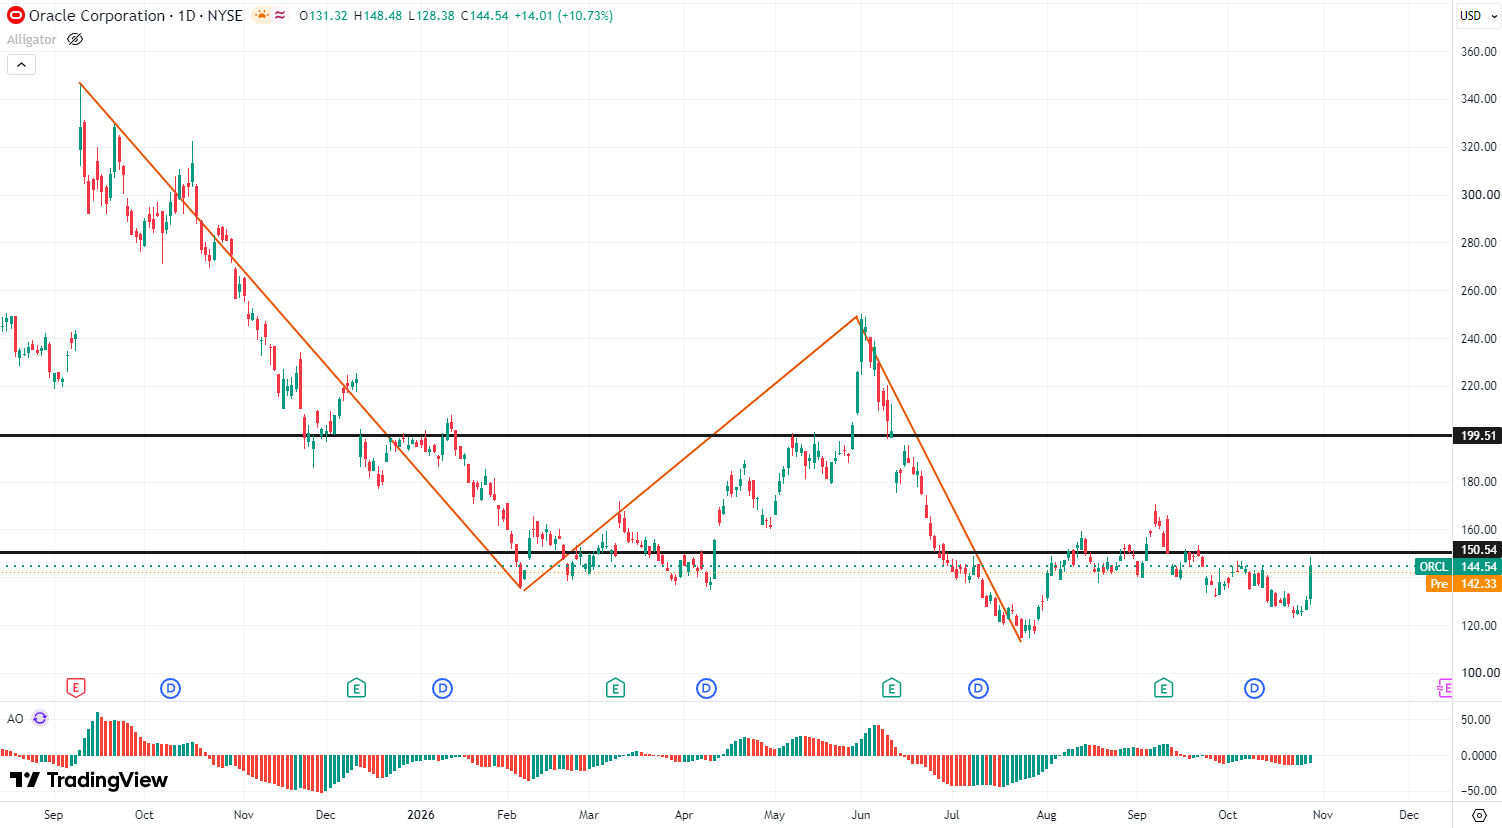Image resolution: width=1502 pixels, height=828 pixels.
Task: Click the ORCL 144.54 last price label
Action: coord(1458,567)
